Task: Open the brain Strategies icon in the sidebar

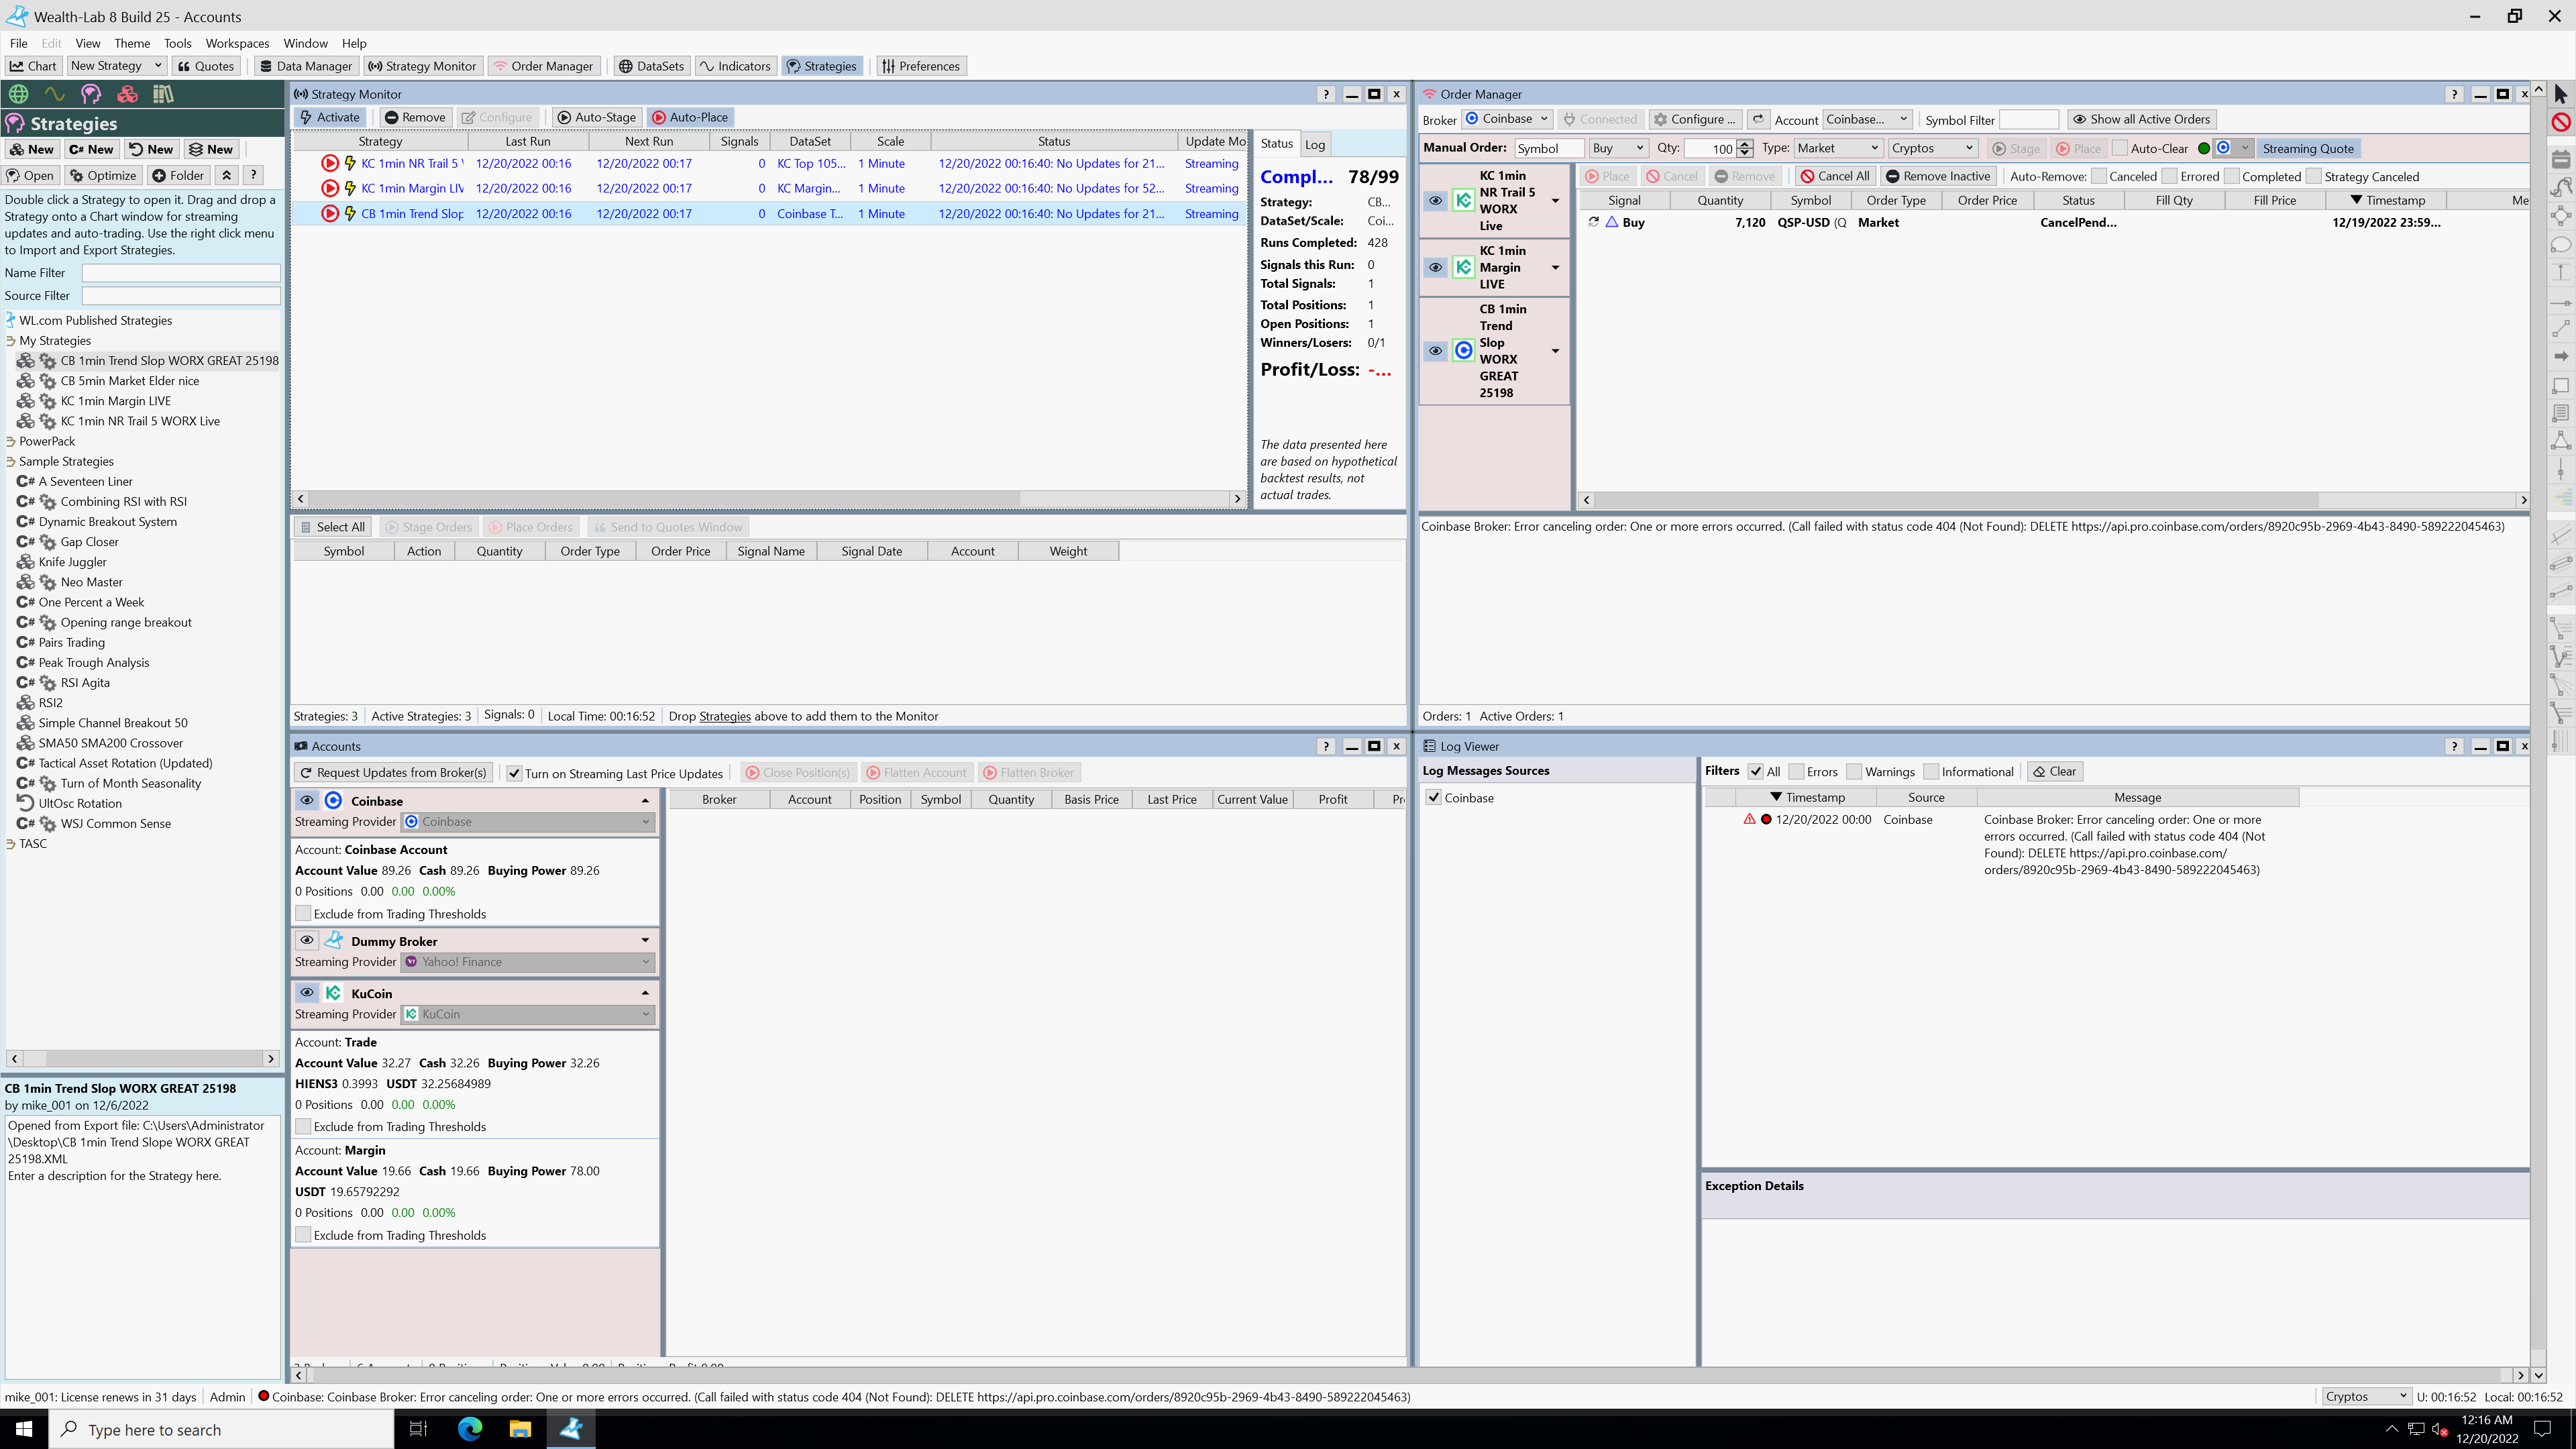Action: pyautogui.click(x=91, y=94)
